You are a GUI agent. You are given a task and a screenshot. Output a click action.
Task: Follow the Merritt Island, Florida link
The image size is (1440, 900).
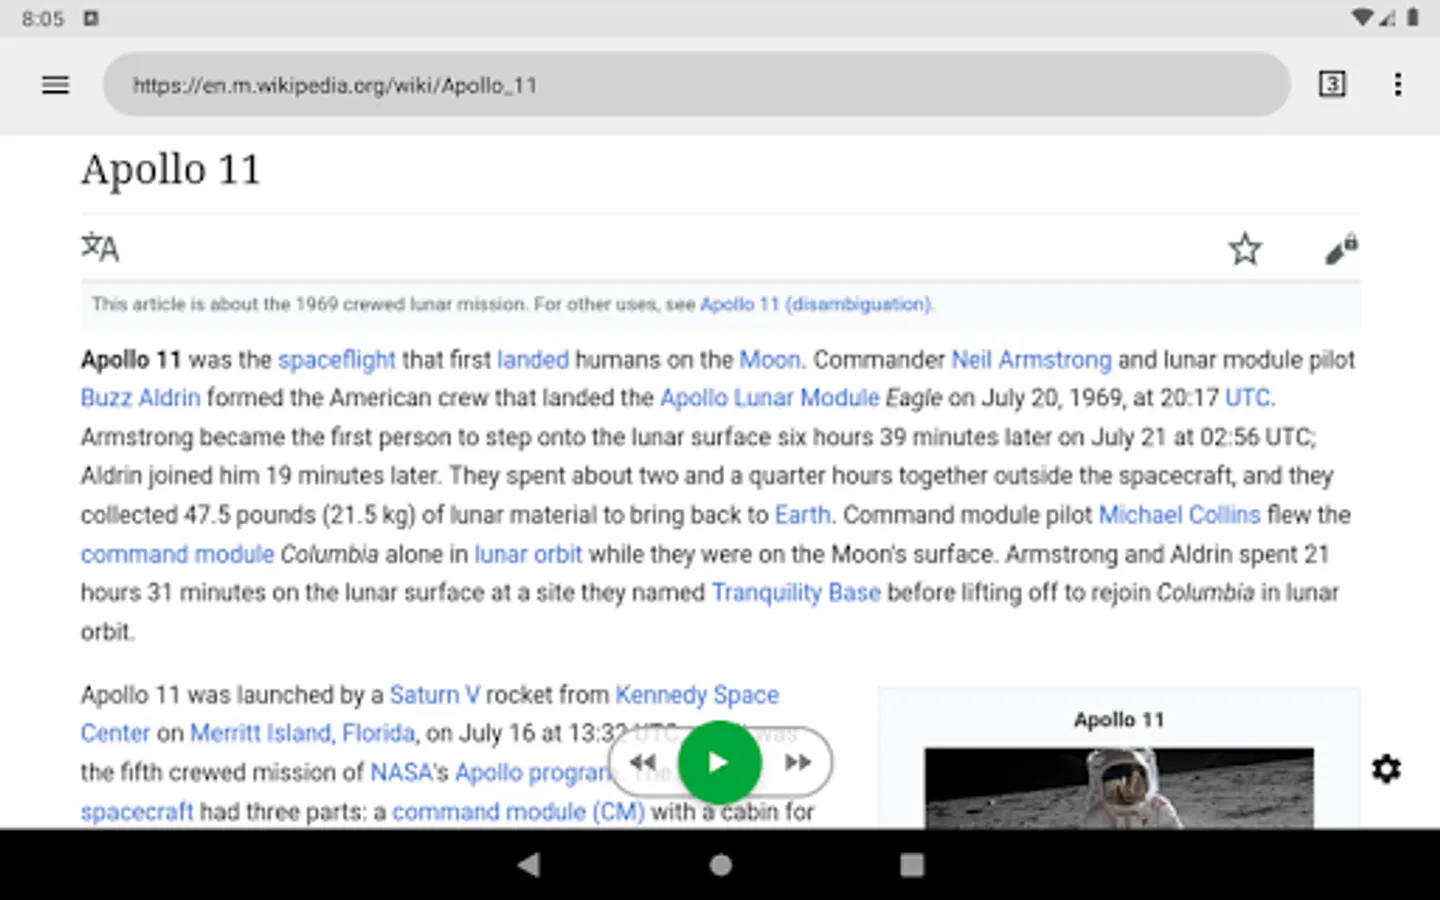point(302,733)
